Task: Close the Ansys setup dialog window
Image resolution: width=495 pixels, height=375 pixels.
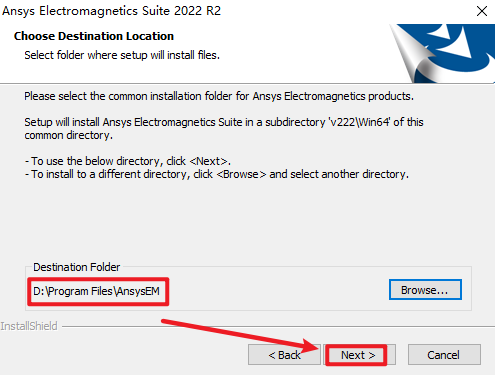Action: point(482,11)
